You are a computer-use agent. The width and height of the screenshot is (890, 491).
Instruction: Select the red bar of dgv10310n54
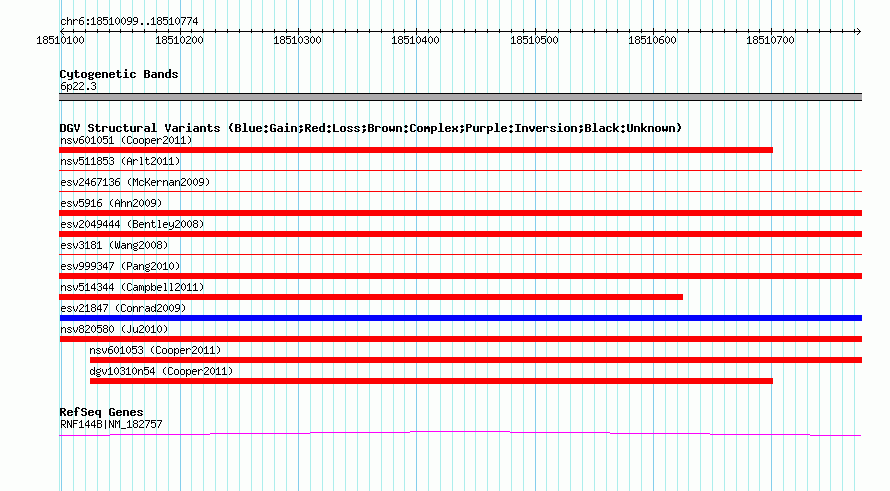click(x=431, y=381)
